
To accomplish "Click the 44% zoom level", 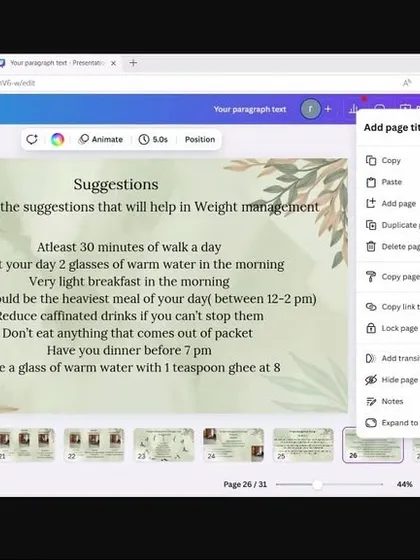I will pyautogui.click(x=405, y=484).
